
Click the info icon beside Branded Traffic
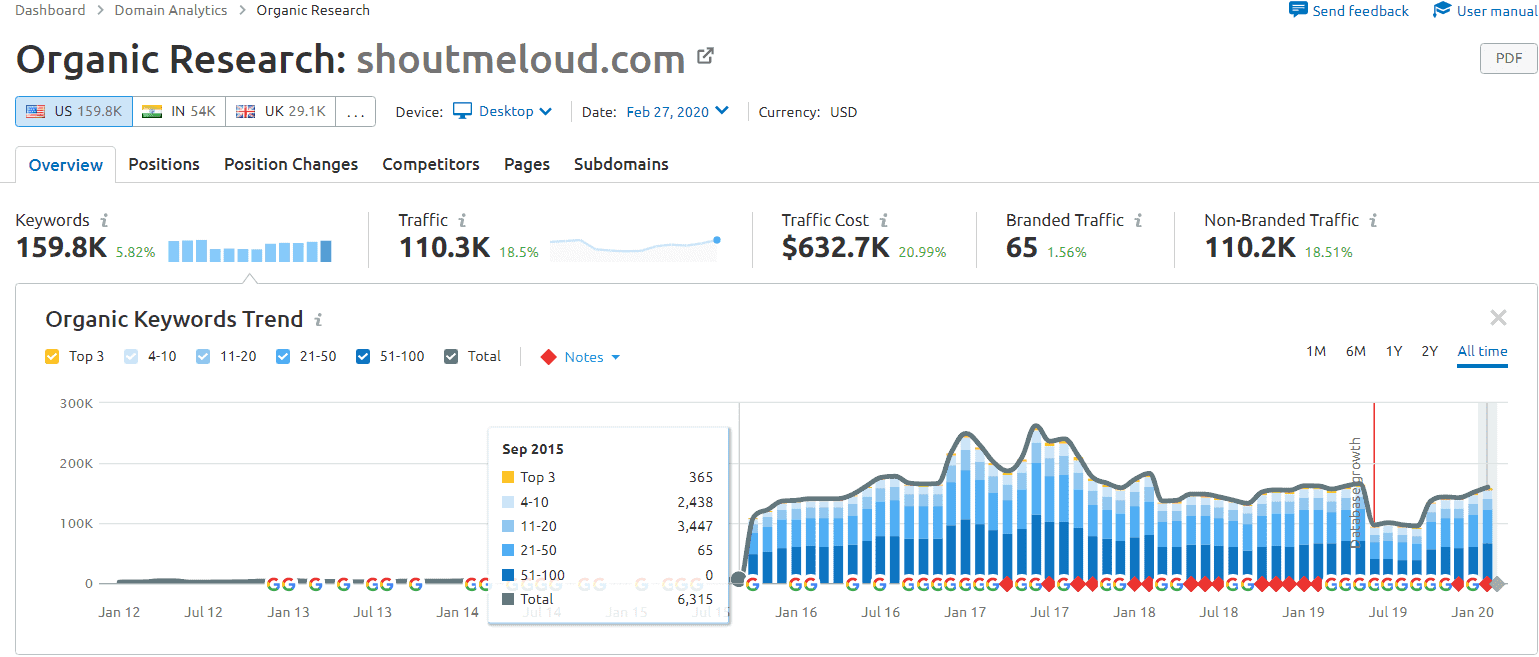[1139, 220]
